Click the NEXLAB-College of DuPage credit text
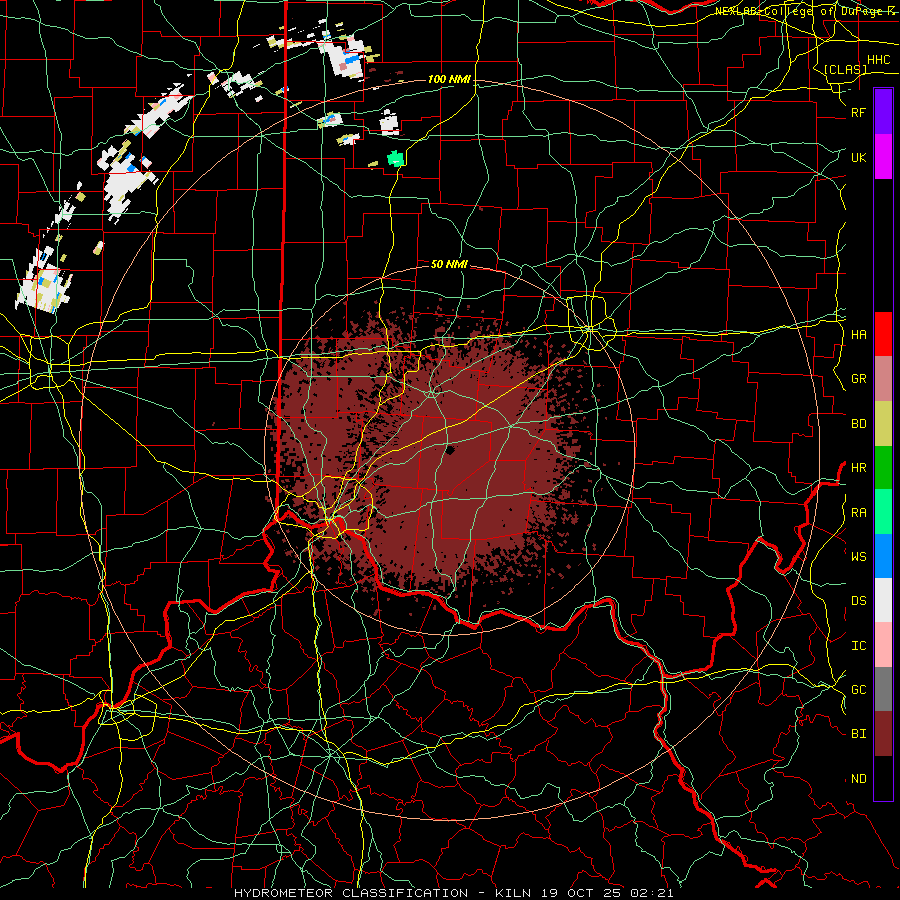Screen dimensions: 900x900 (x=805, y=11)
